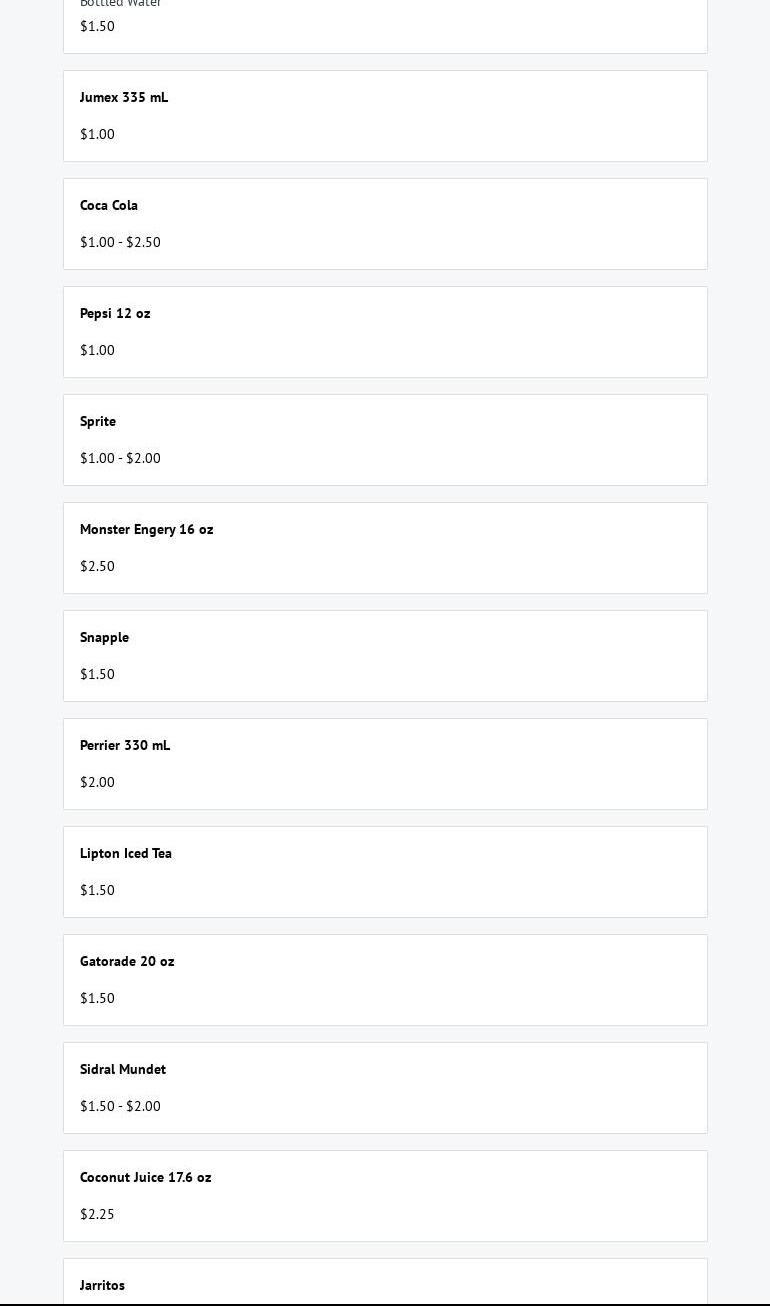Click the $2.00 price under Perrier
The width and height of the screenshot is (770, 1306).
coord(97,783)
